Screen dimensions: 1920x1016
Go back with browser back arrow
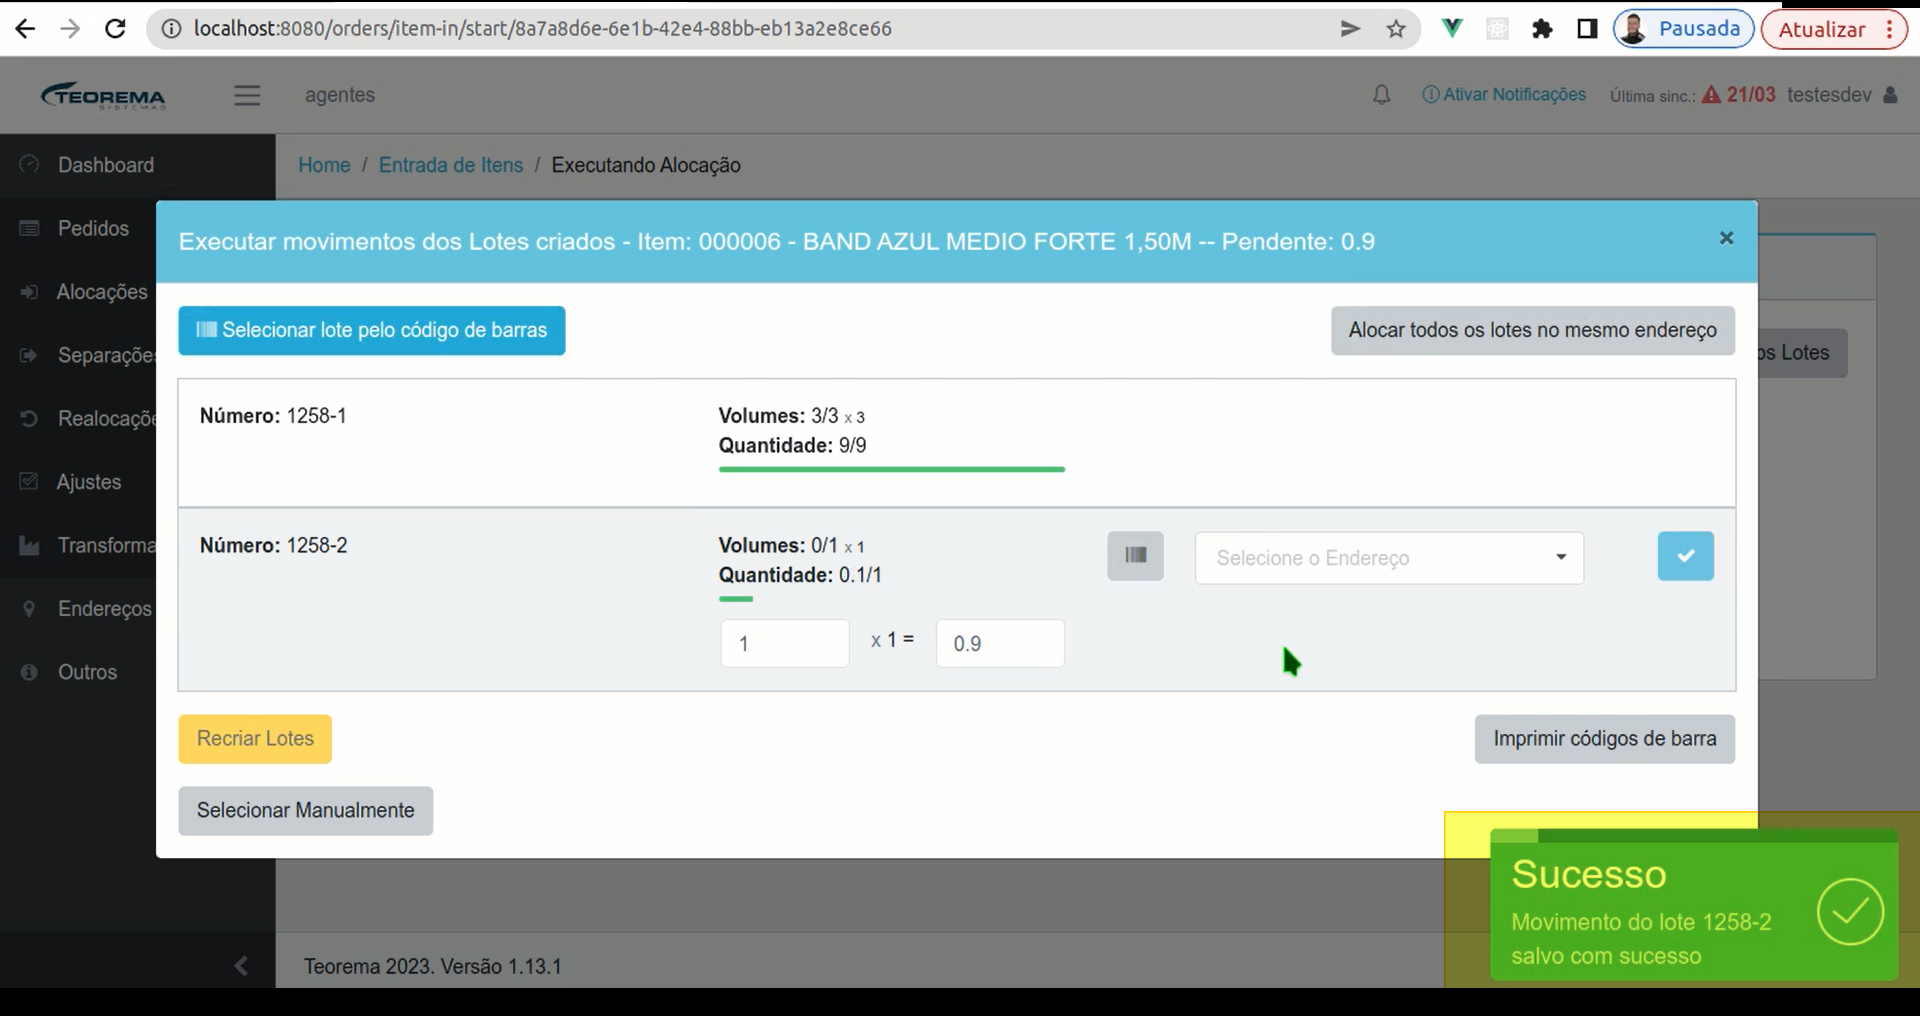(x=25, y=29)
